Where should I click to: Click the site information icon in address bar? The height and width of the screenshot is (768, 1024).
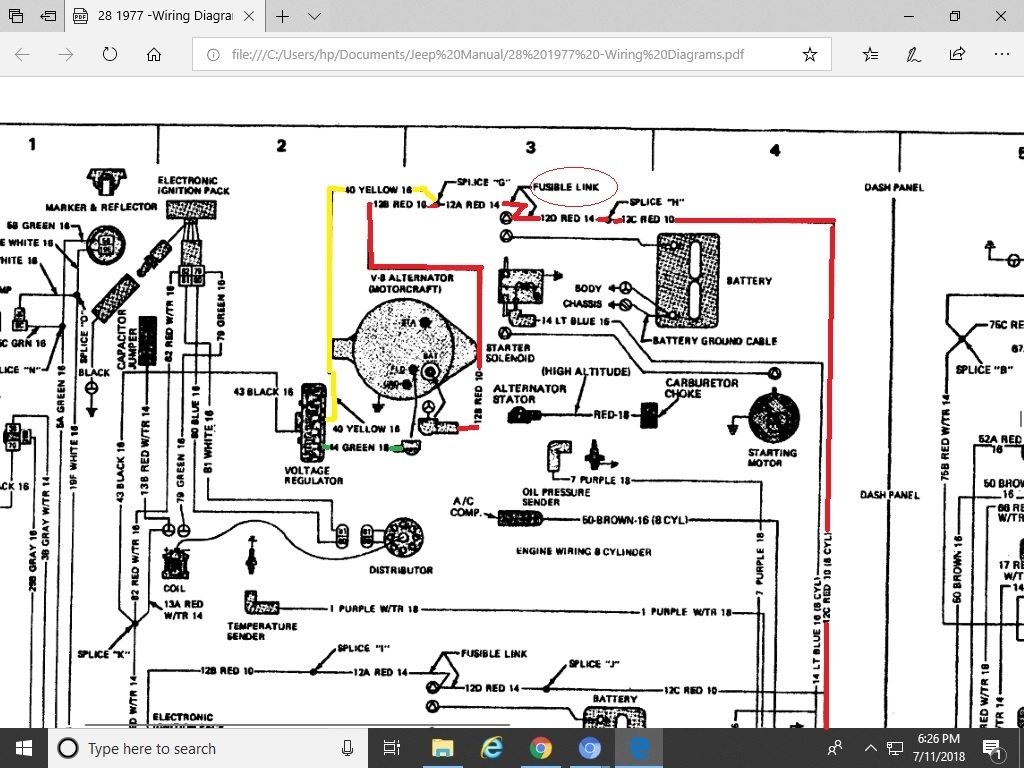(x=213, y=55)
